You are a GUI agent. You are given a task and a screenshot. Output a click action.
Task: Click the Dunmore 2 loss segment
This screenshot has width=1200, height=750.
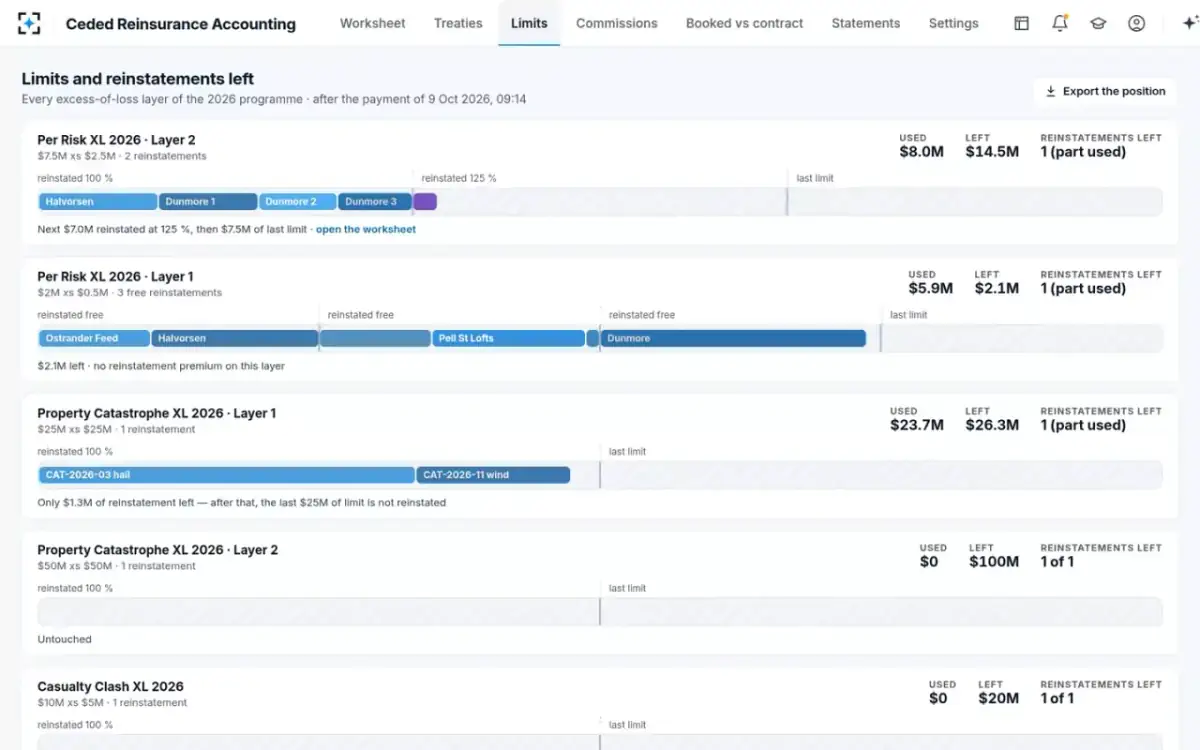298,201
